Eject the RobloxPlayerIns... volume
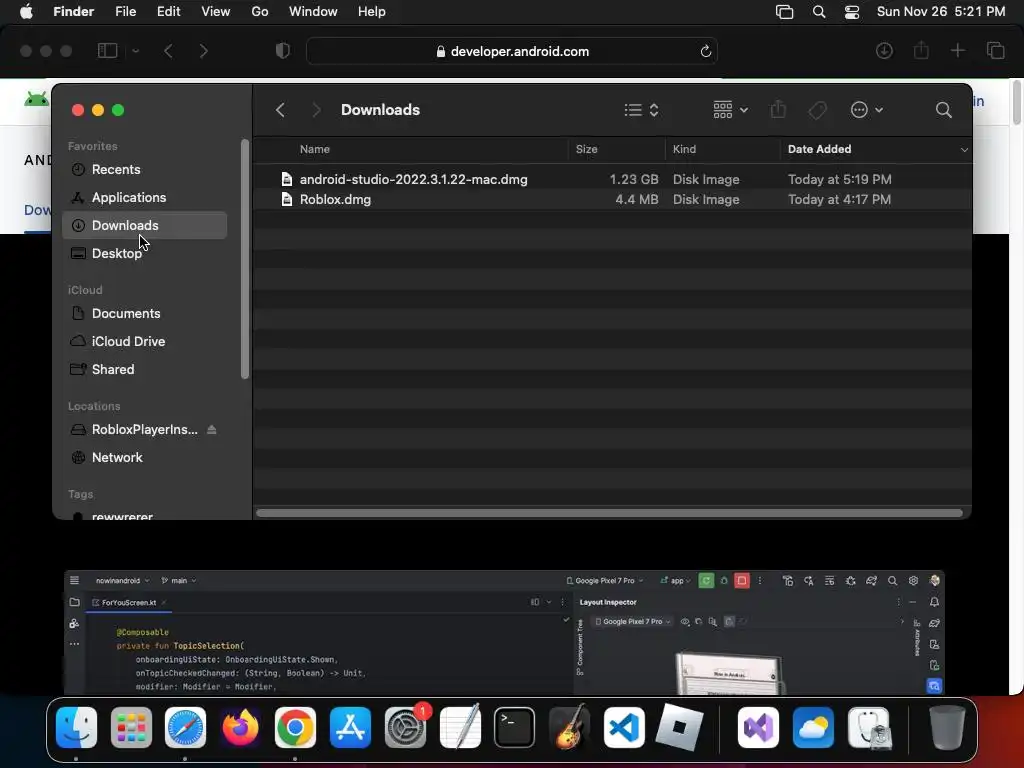This screenshot has width=1024, height=768. 212,430
